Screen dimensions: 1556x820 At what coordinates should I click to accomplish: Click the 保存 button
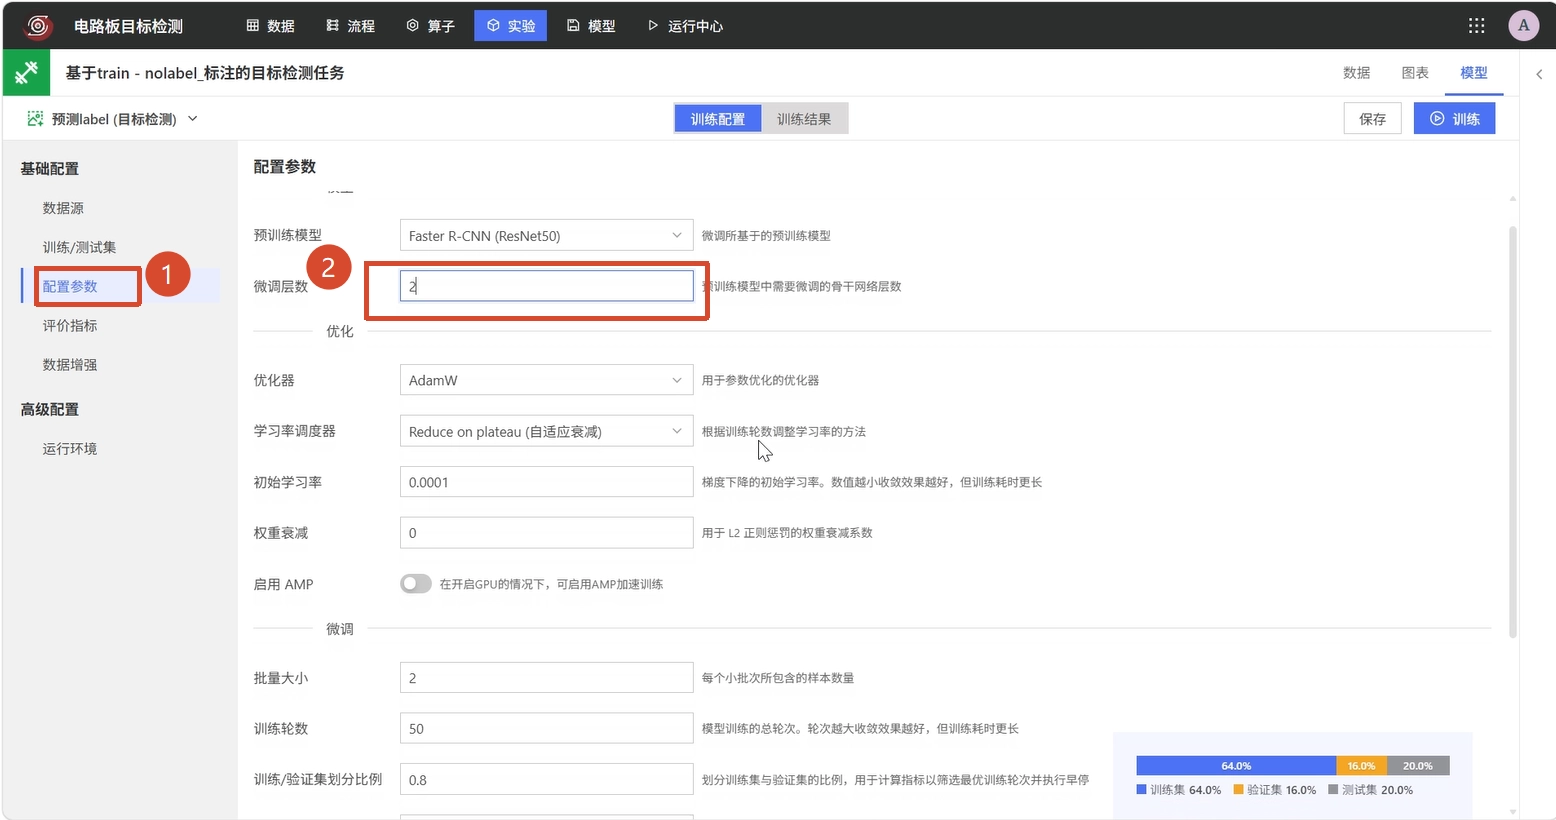(x=1372, y=119)
